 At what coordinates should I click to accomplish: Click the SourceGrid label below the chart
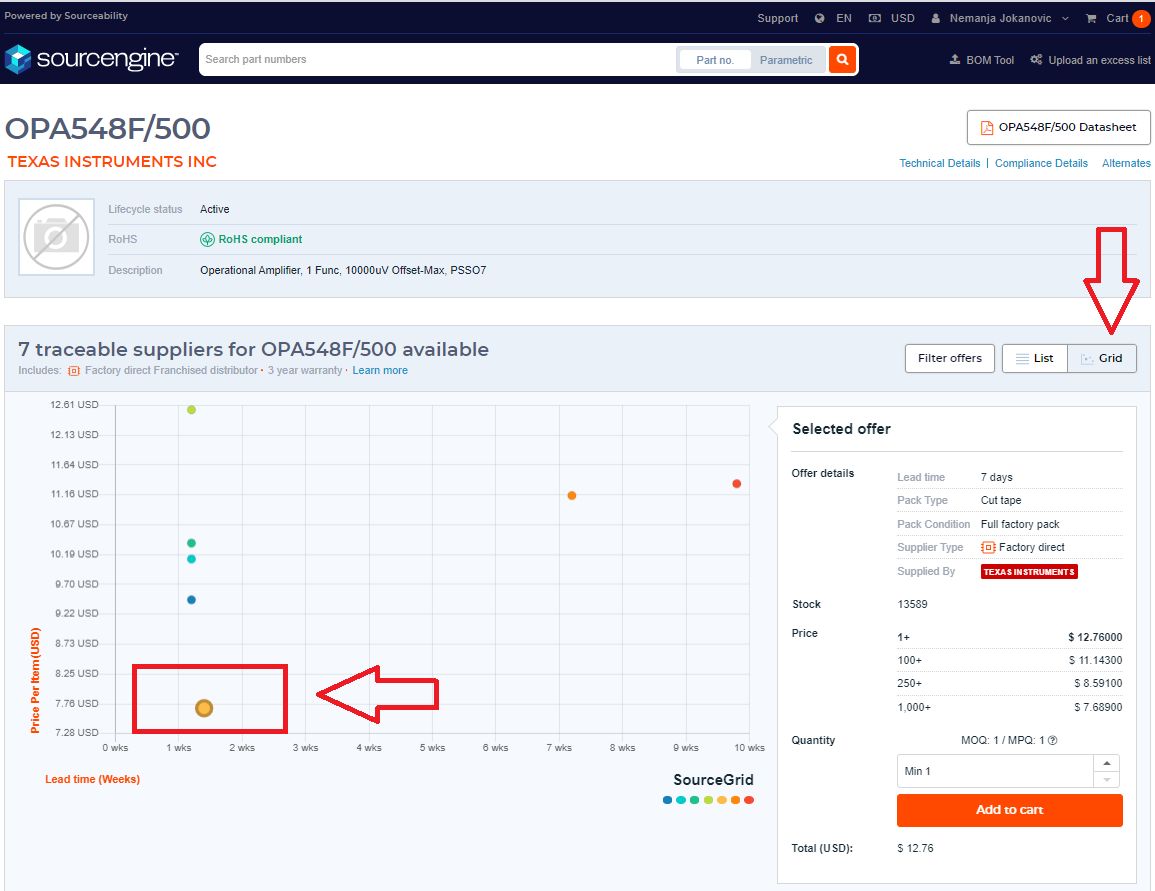tap(713, 780)
